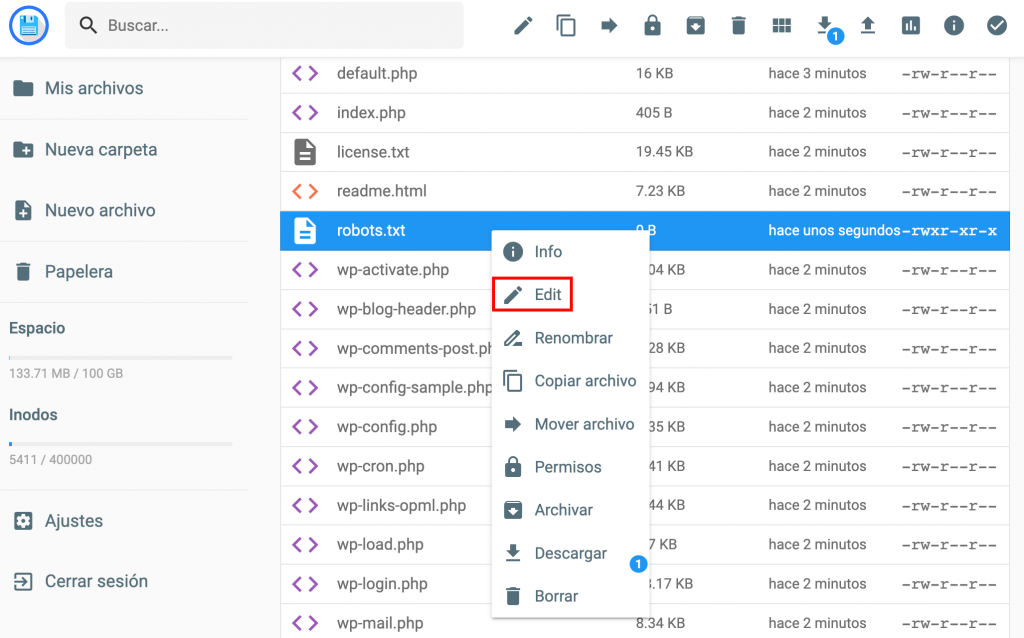Click the download icon showing badge 1
The image size is (1024, 638).
(824, 25)
